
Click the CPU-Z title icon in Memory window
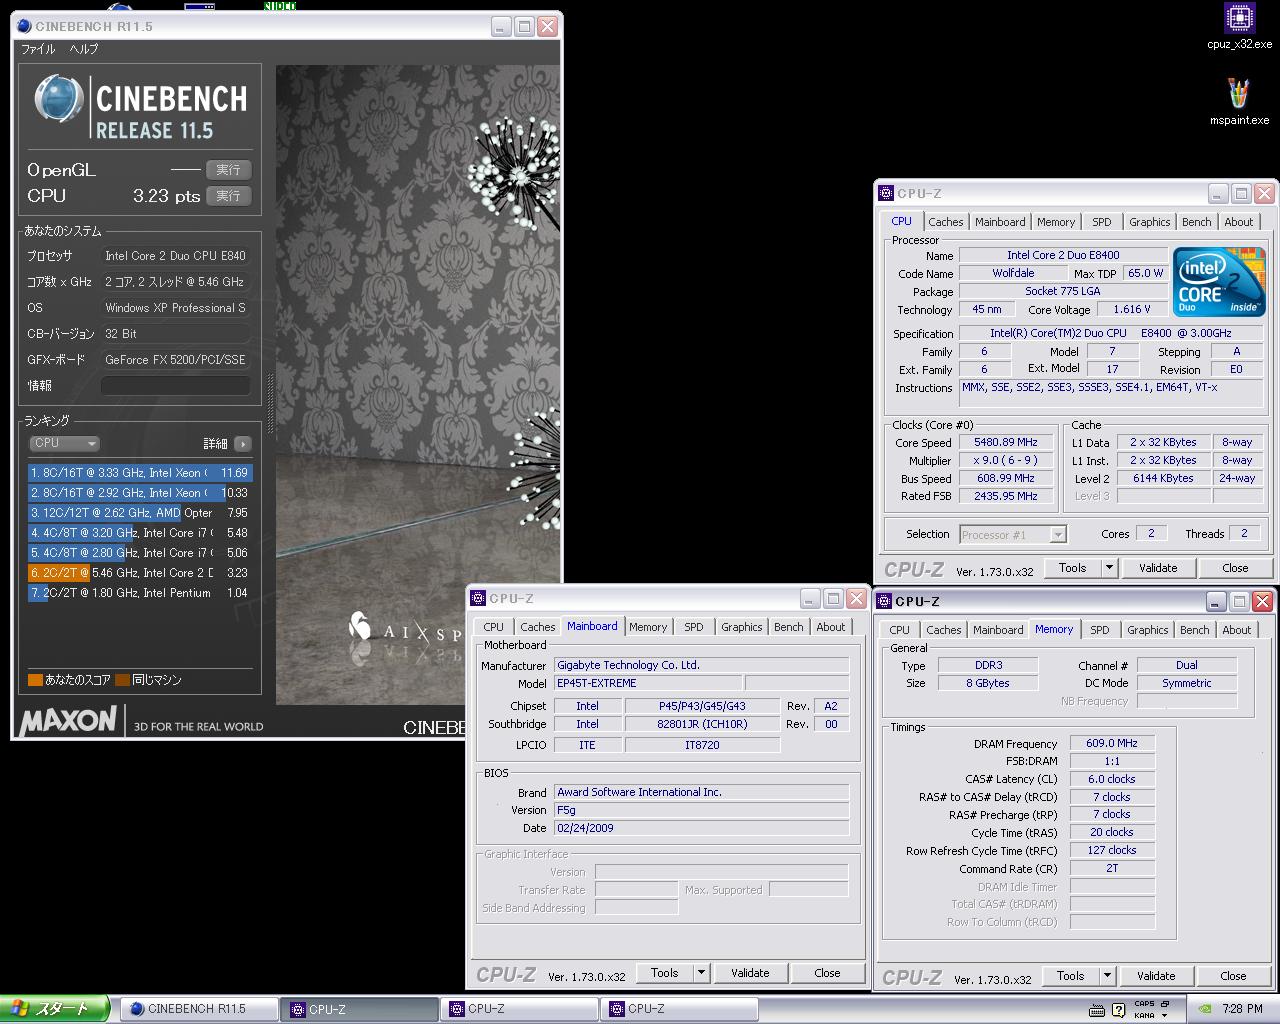coord(884,601)
